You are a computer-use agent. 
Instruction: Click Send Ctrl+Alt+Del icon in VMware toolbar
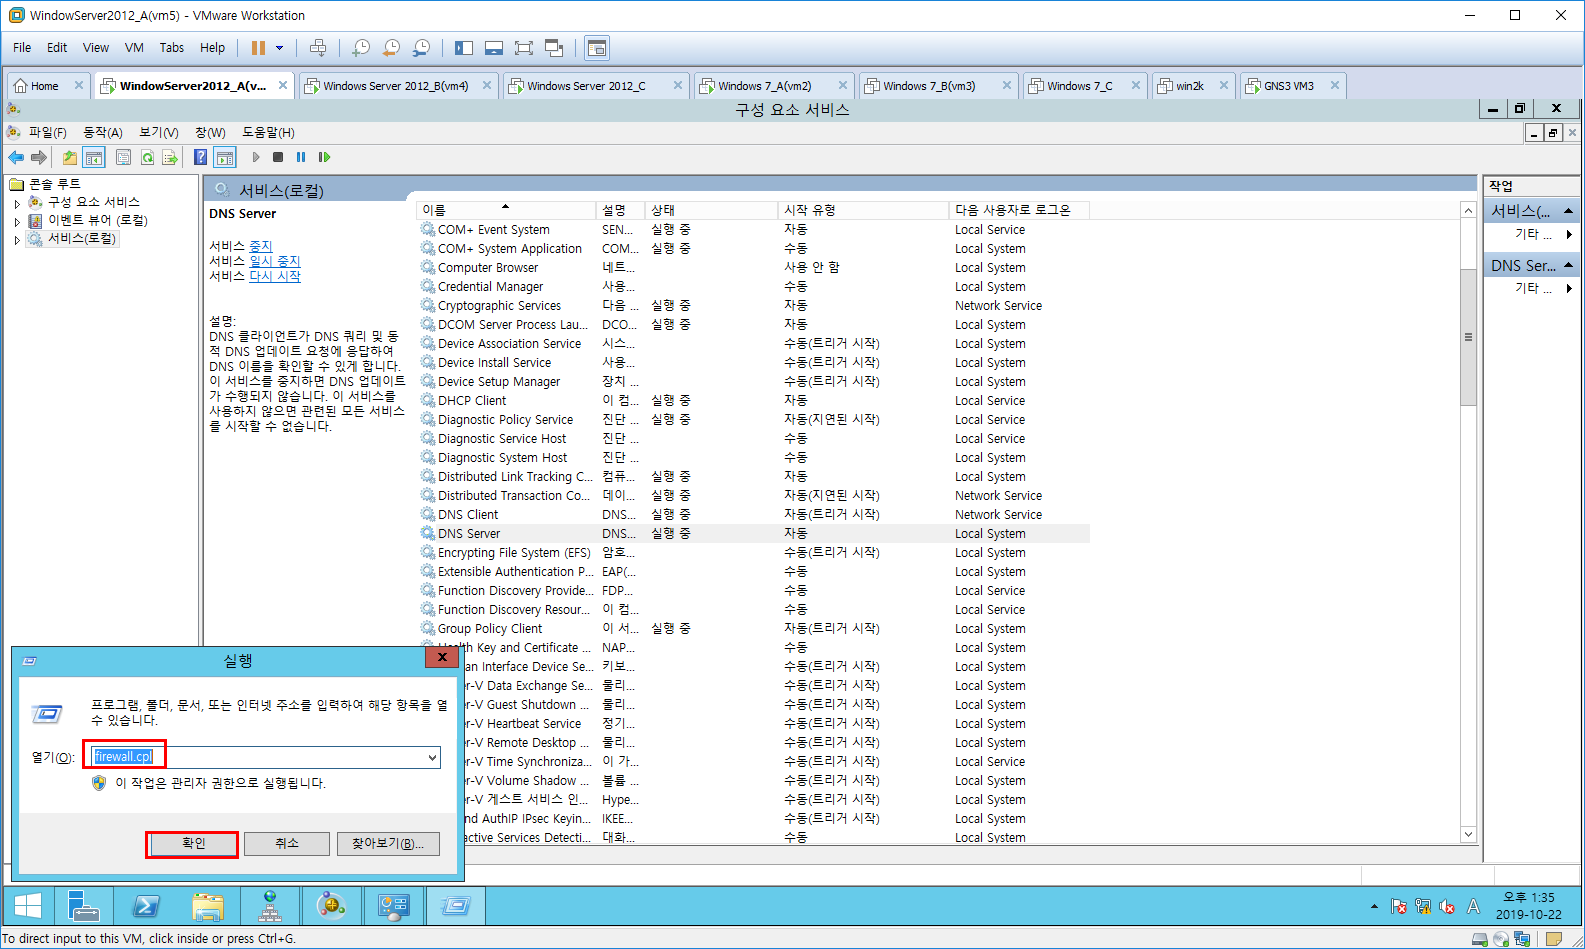pyautogui.click(x=318, y=48)
